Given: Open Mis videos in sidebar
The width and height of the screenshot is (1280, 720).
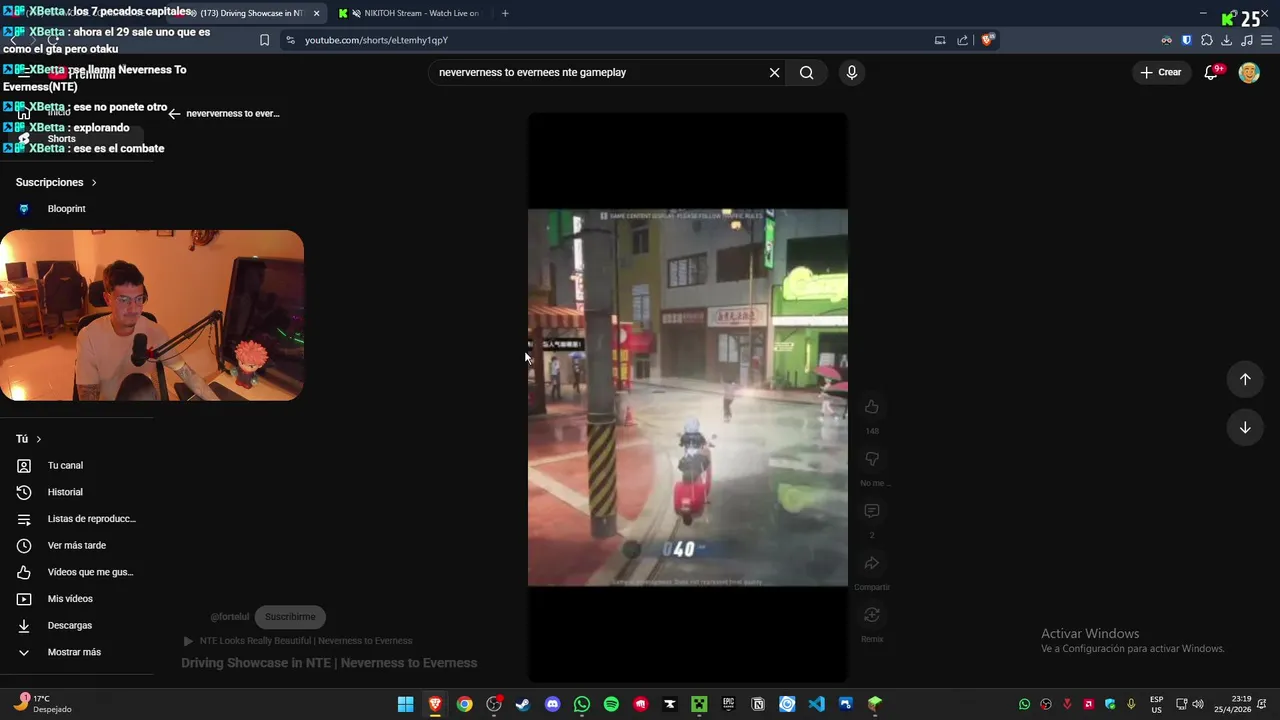Looking at the screenshot, I should (x=70, y=599).
